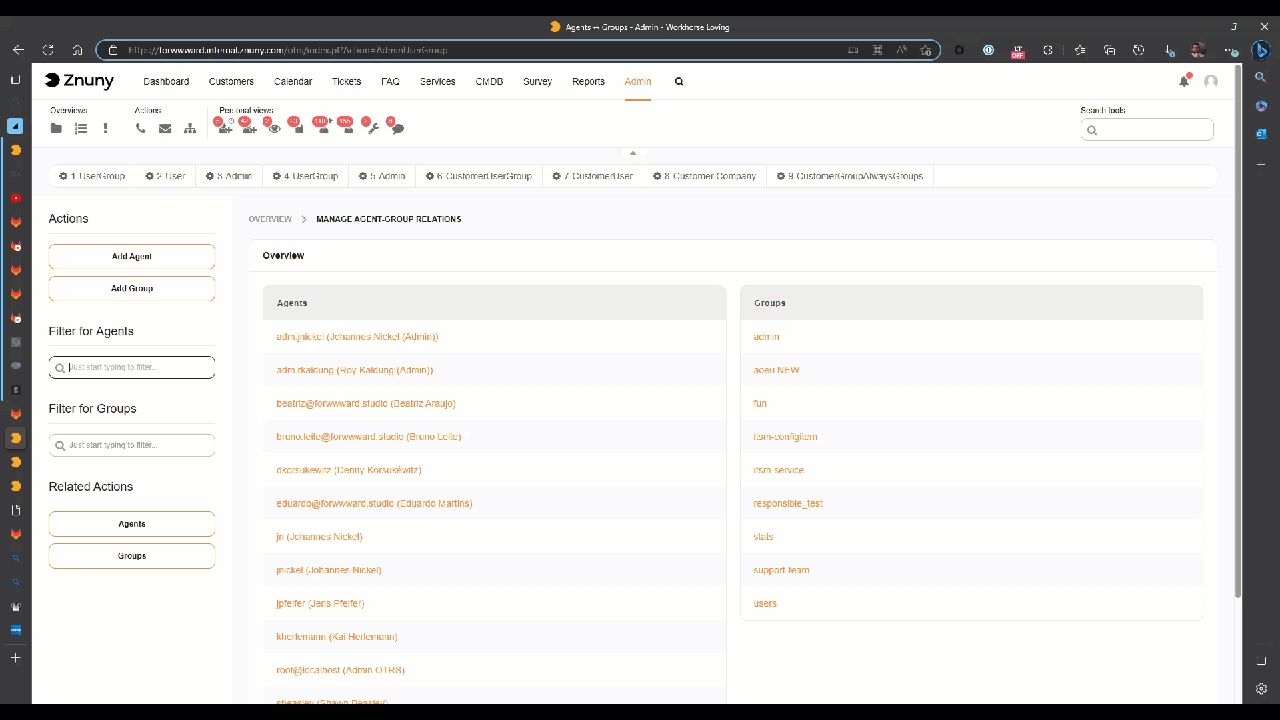Click the Add Group button
Image resolution: width=1280 pixels, height=720 pixels.
(x=131, y=288)
